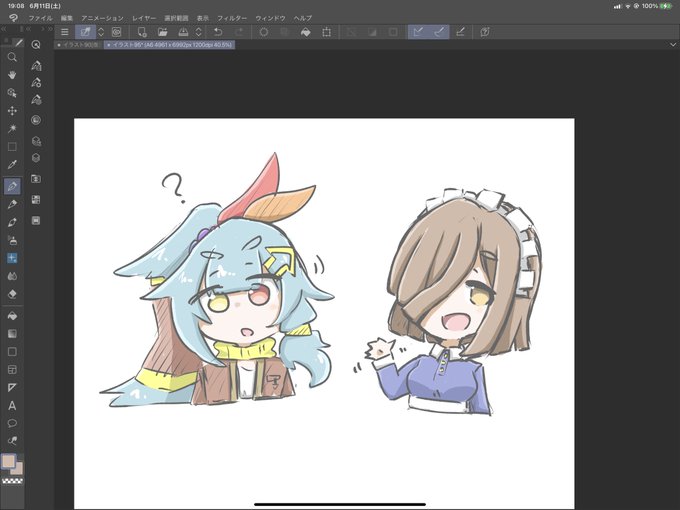Toggle Snap to Special Ruler
The image size is (680, 510).
(x=439, y=32)
